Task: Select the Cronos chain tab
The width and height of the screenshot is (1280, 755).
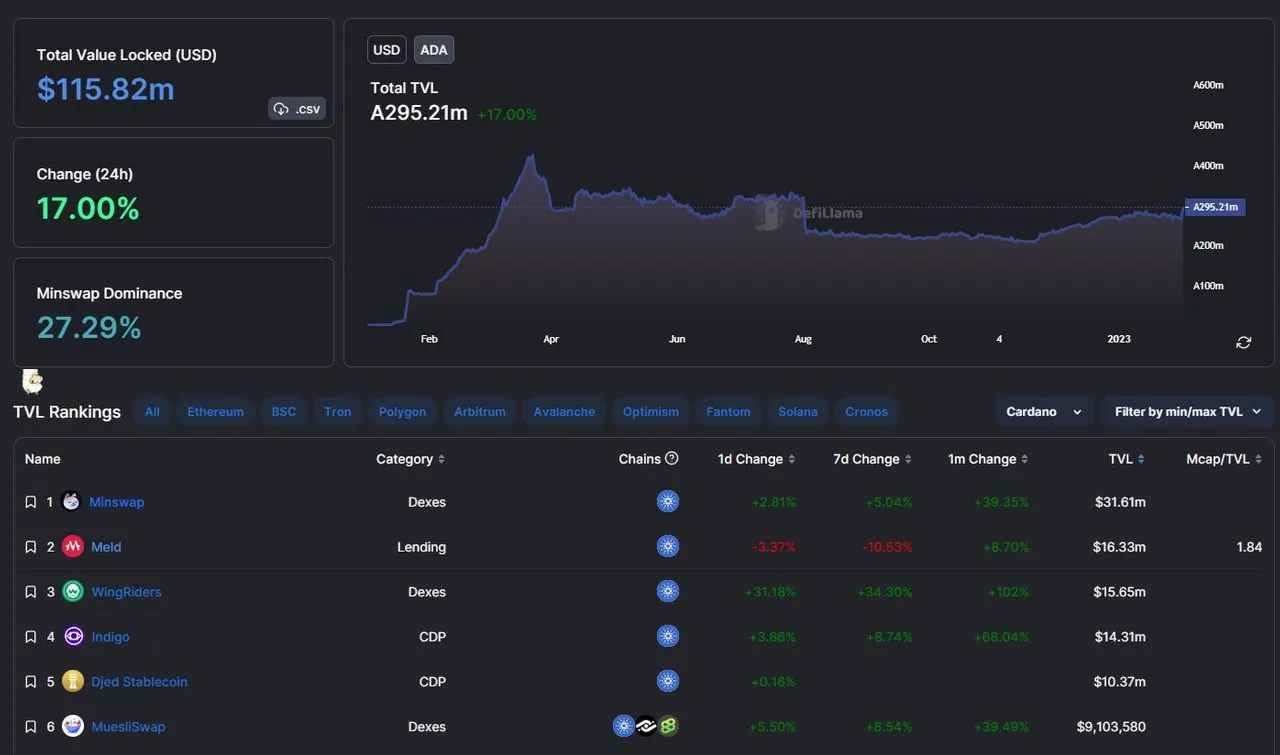Action: [866, 412]
